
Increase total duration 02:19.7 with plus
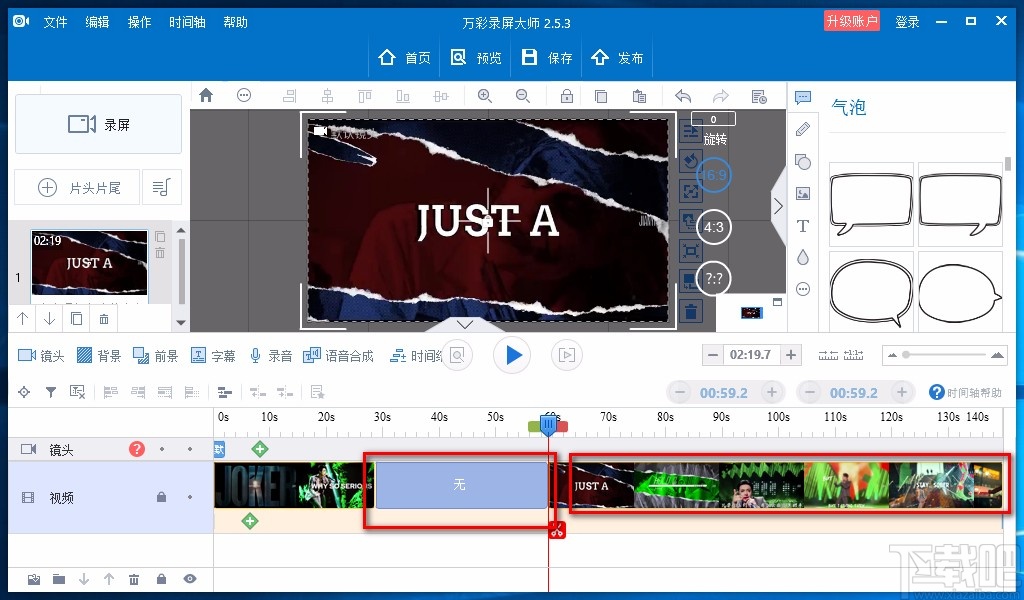(791, 355)
